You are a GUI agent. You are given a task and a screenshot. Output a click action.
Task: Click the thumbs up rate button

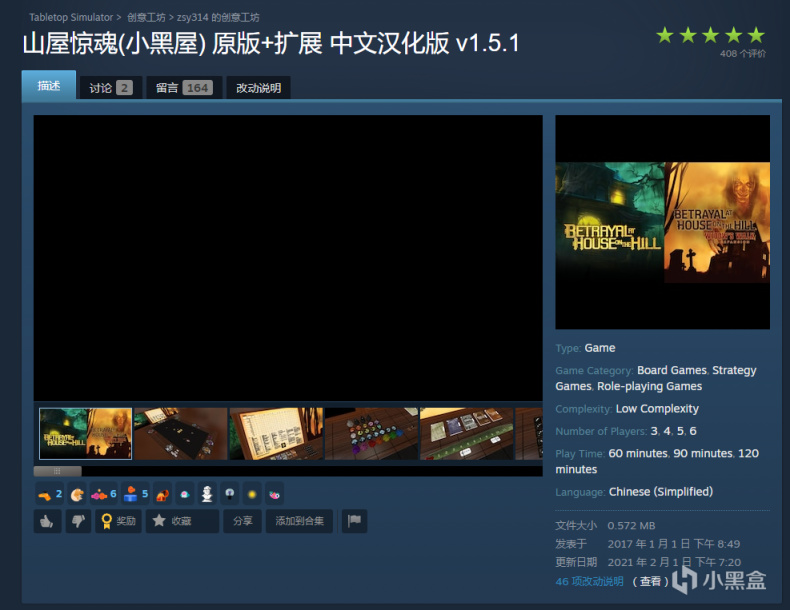point(47,521)
